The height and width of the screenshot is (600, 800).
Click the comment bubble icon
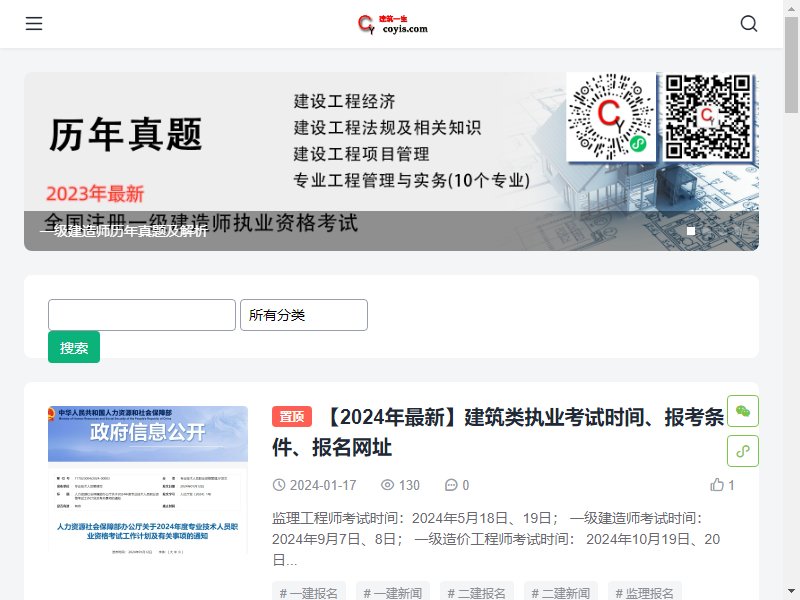451,485
